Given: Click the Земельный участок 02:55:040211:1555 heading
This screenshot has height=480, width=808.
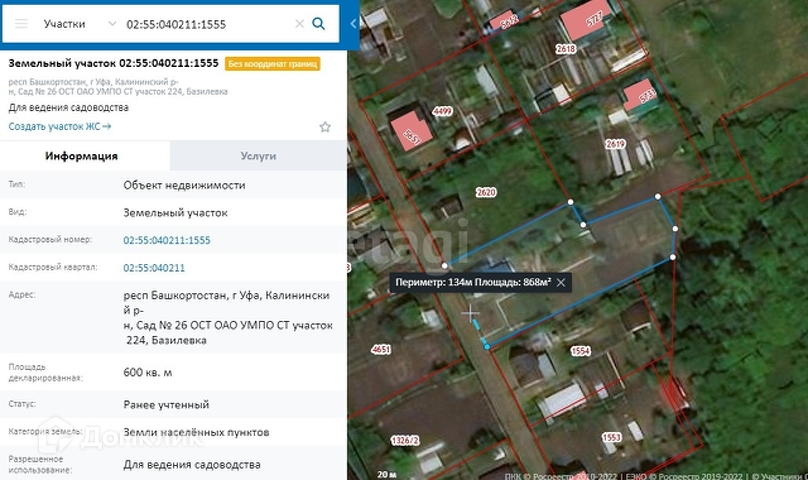Looking at the screenshot, I should (113, 63).
